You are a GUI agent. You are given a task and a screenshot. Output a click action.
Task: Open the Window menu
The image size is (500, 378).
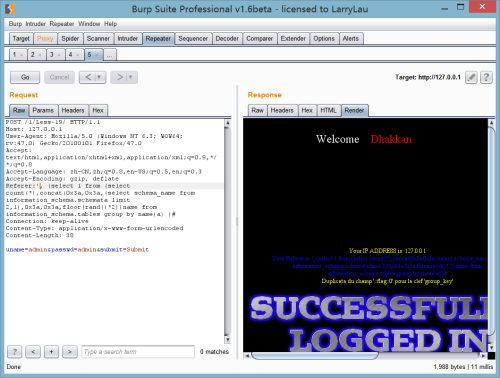(x=89, y=24)
